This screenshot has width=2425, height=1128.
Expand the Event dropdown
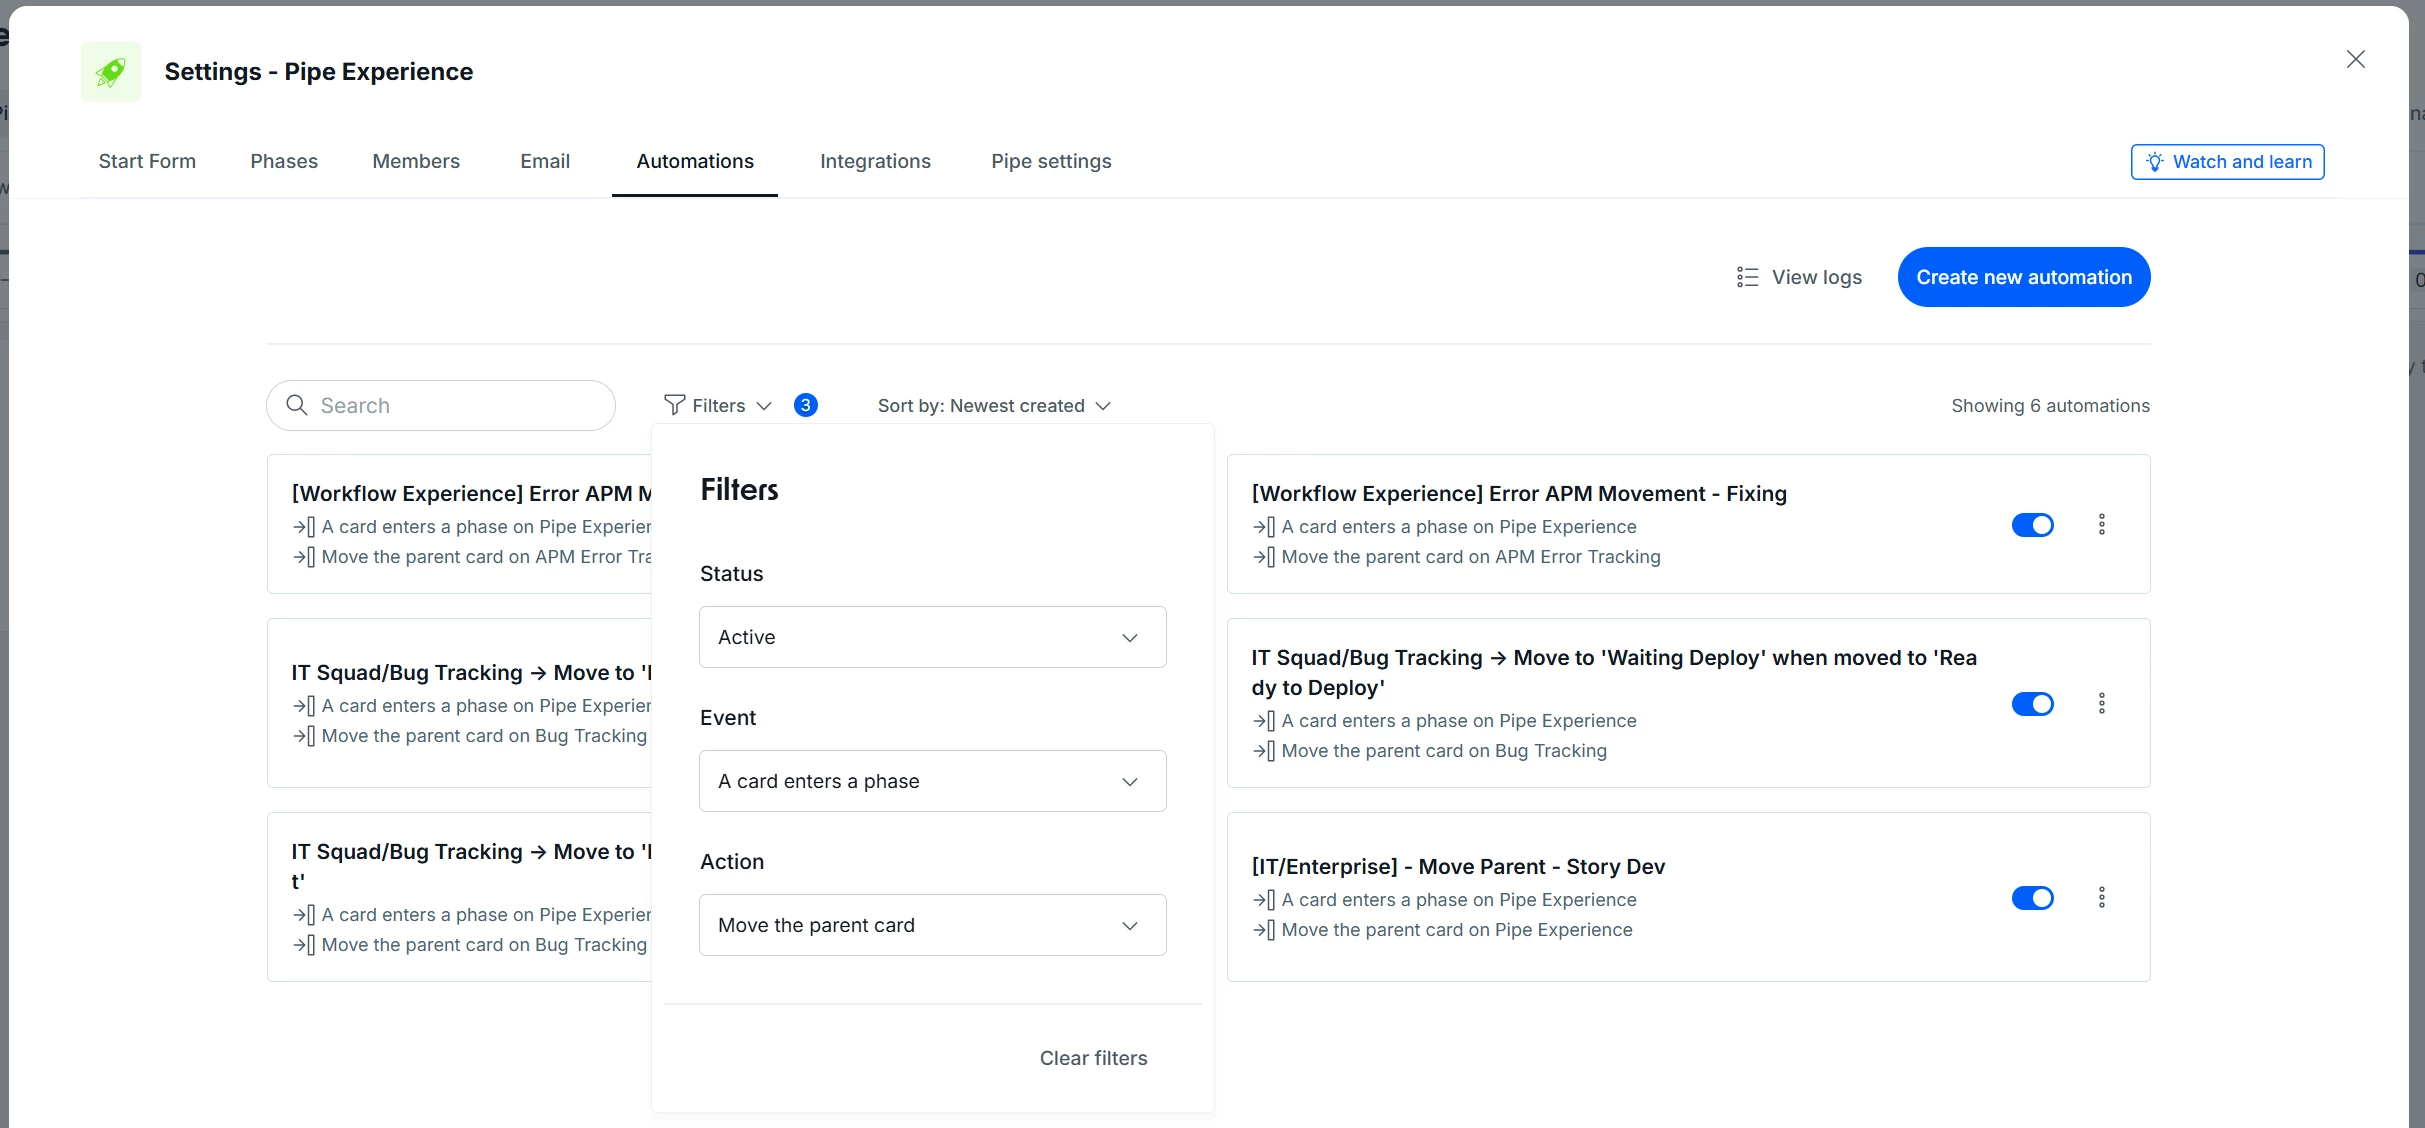point(932,781)
